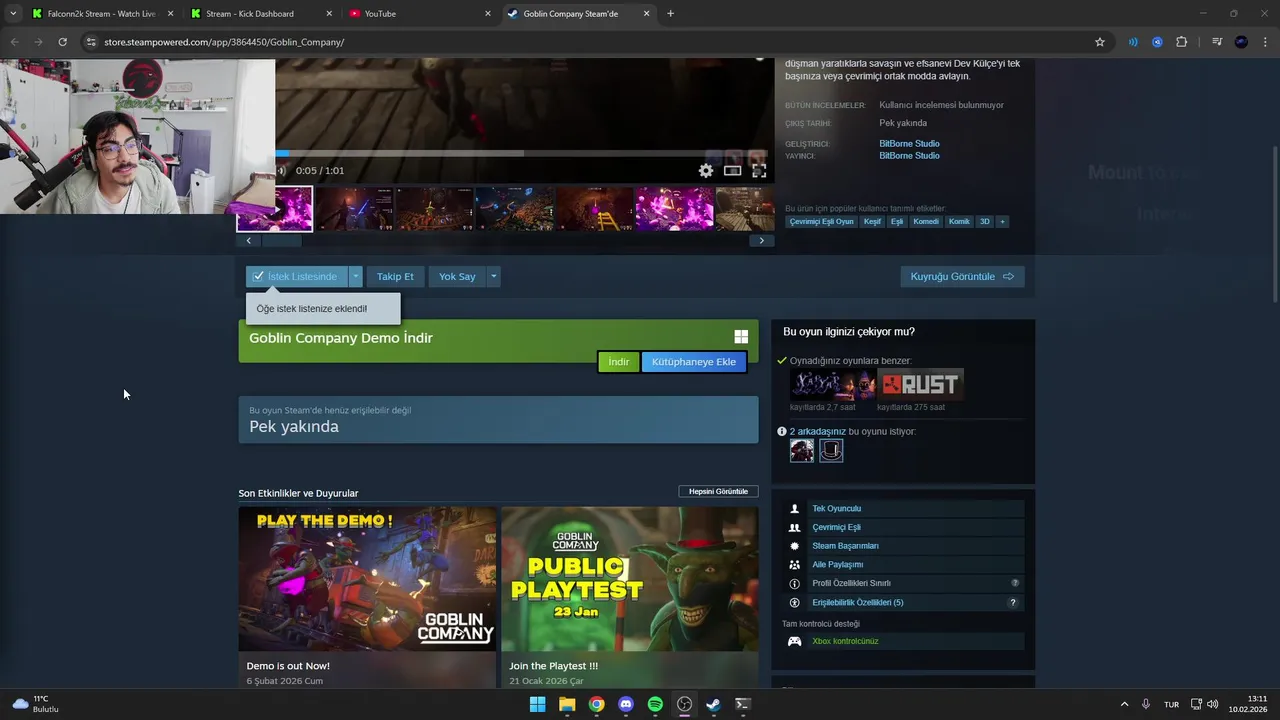Viewport: 1280px width, 720px height.
Task: Click the page vertical scrollbar
Action: pos(1274,225)
